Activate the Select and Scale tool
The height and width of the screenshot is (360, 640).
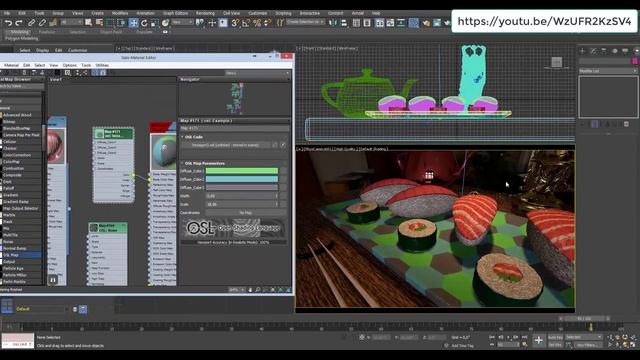click(x=154, y=23)
